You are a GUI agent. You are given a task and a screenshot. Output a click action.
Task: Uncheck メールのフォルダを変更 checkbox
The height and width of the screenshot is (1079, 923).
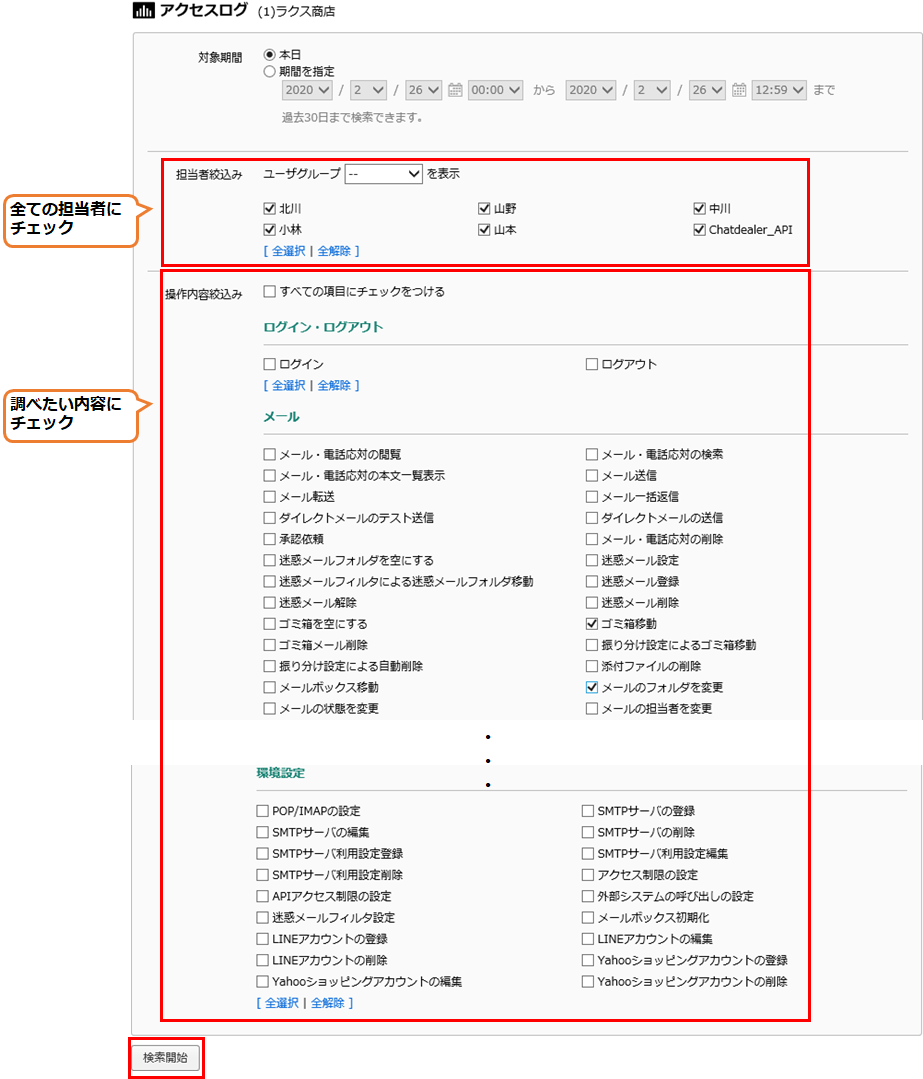tap(592, 687)
